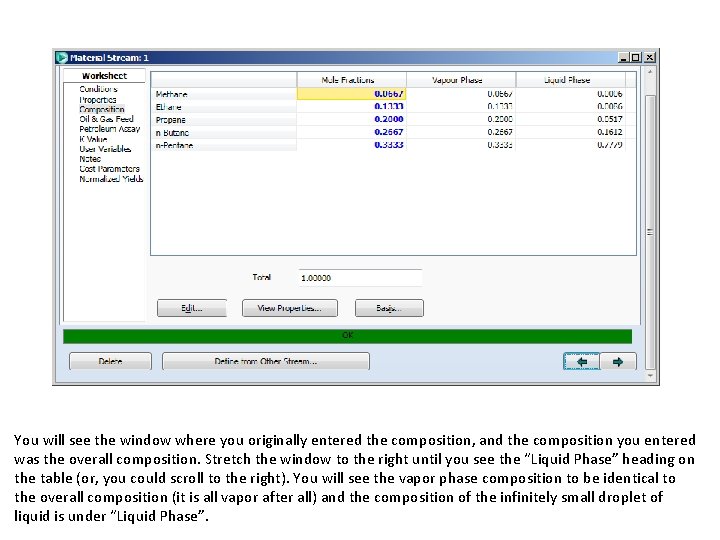The width and height of the screenshot is (720, 540).
Task: Select n-Pentane mole fraction cell 0.3333
Action: tap(352, 145)
